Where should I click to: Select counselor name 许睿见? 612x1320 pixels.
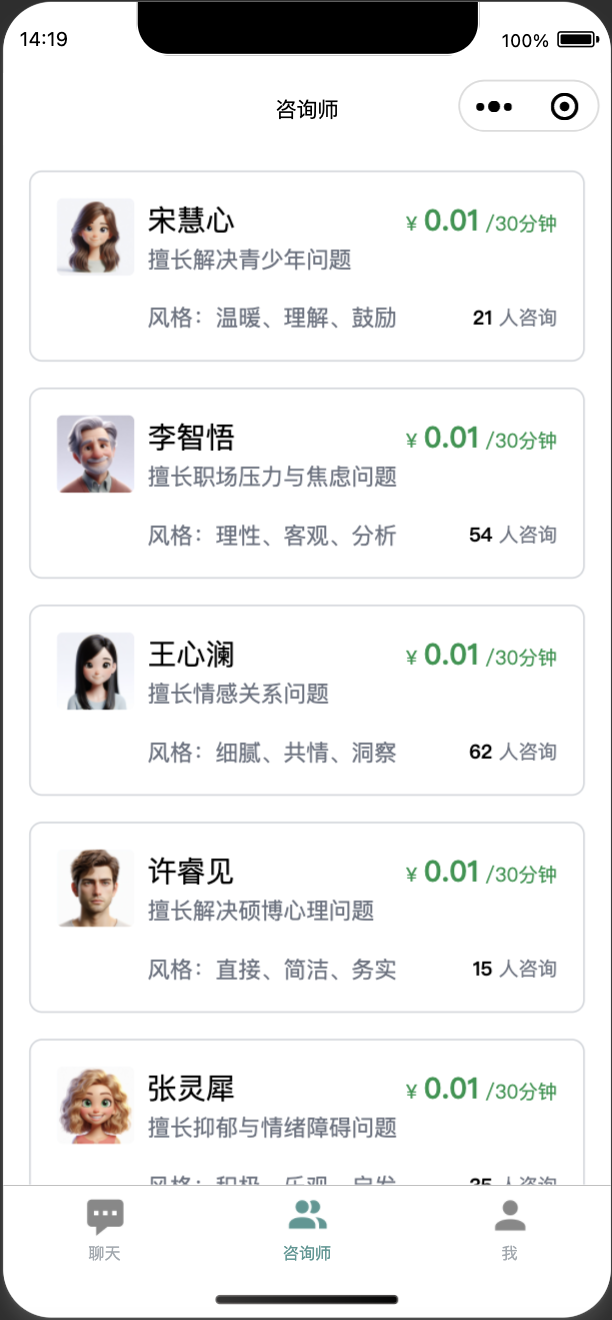pyautogui.click(x=191, y=871)
